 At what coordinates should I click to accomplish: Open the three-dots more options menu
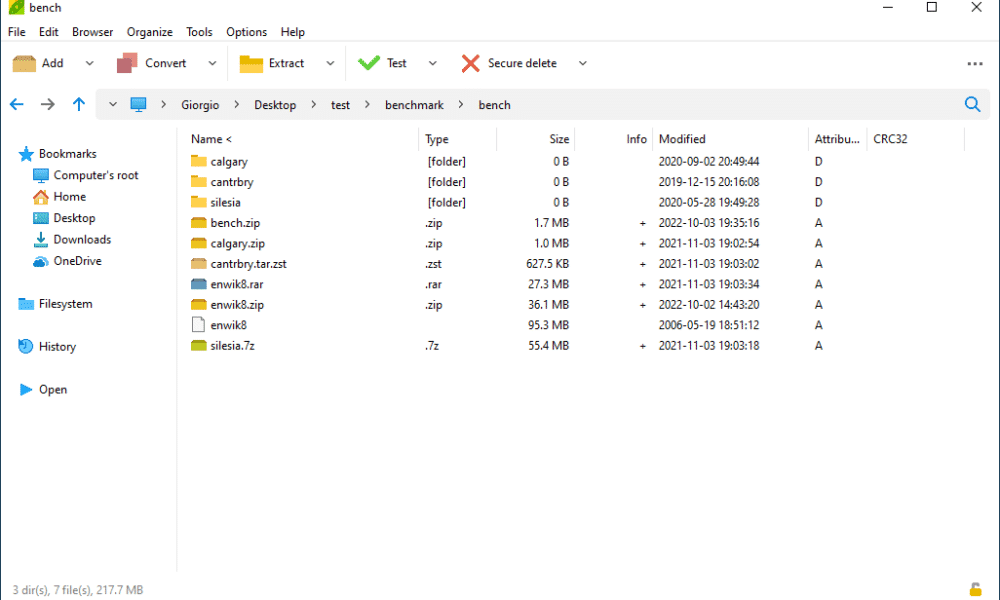(974, 64)
